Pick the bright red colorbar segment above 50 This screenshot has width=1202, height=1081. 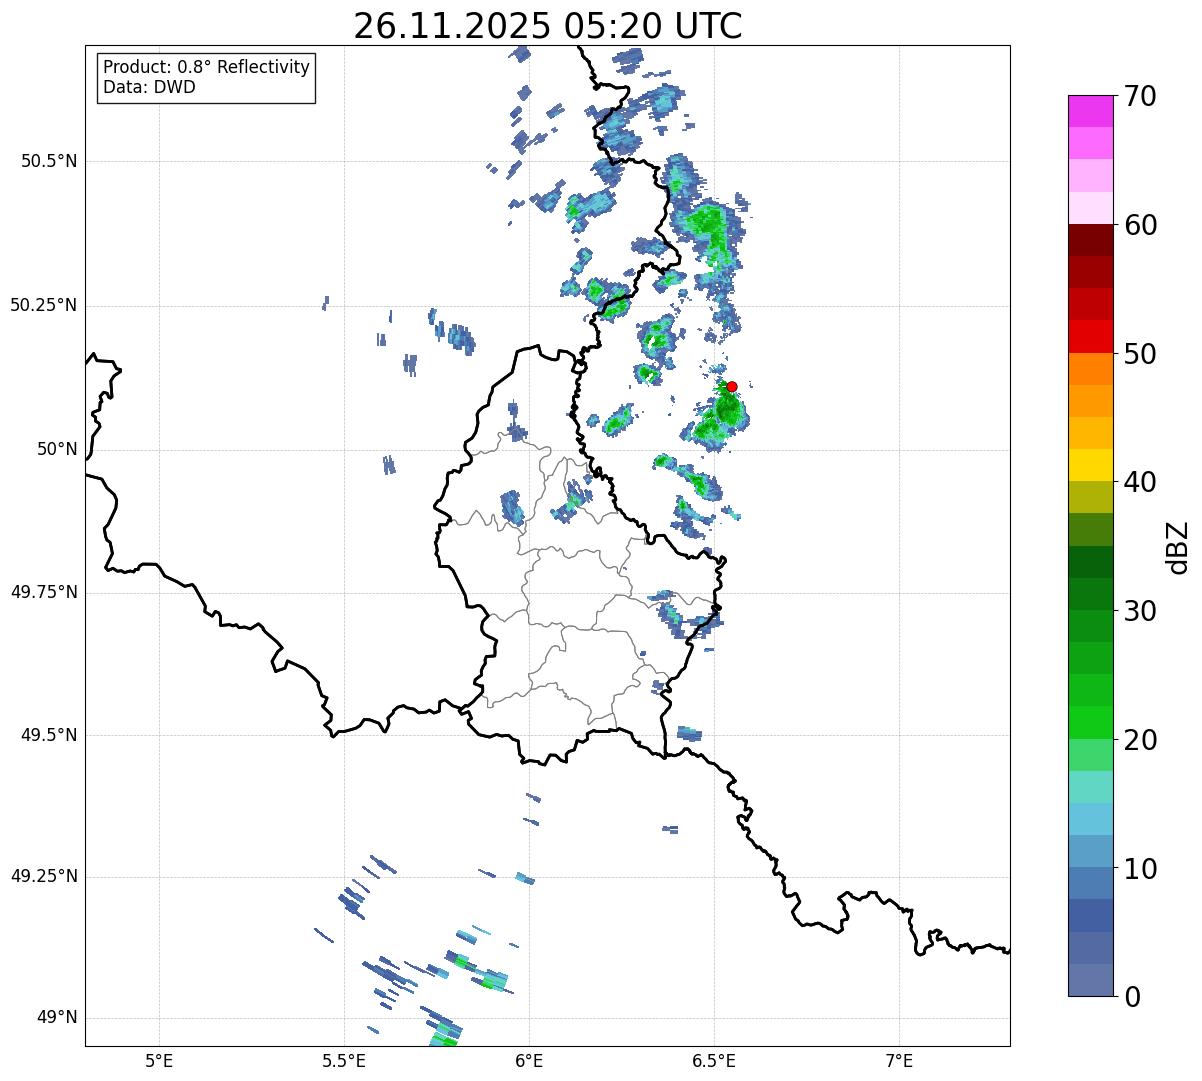point(1091,336)
